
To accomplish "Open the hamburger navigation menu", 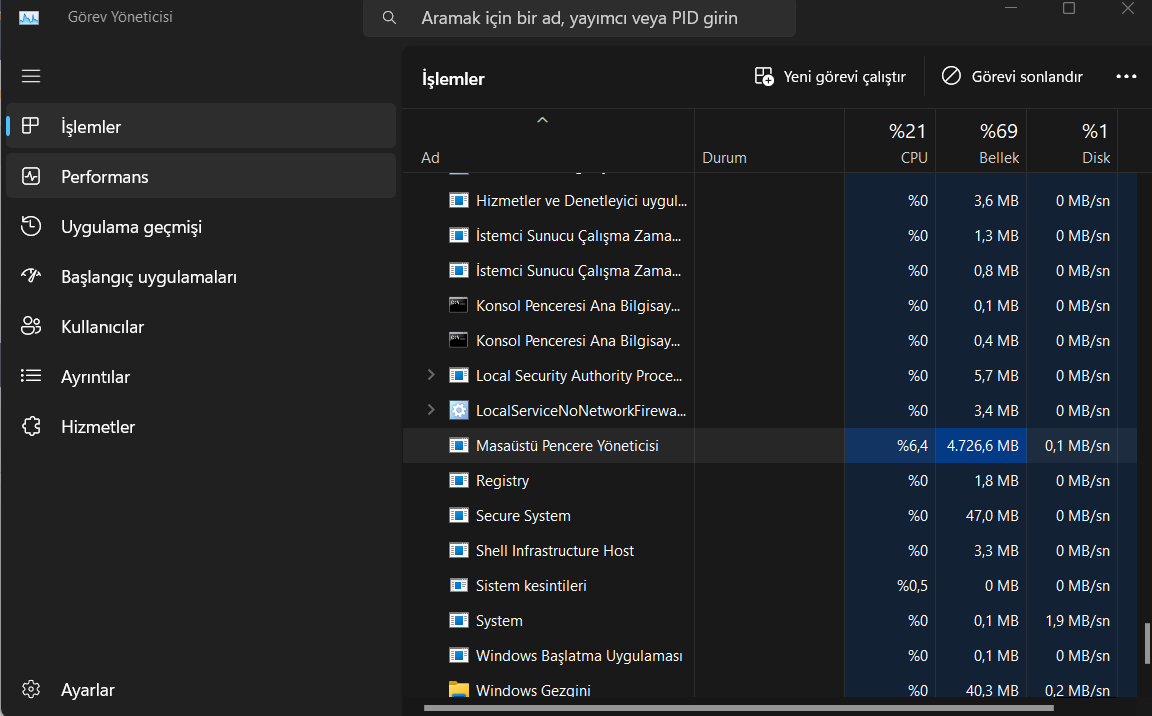I will (x=30, y=76).
